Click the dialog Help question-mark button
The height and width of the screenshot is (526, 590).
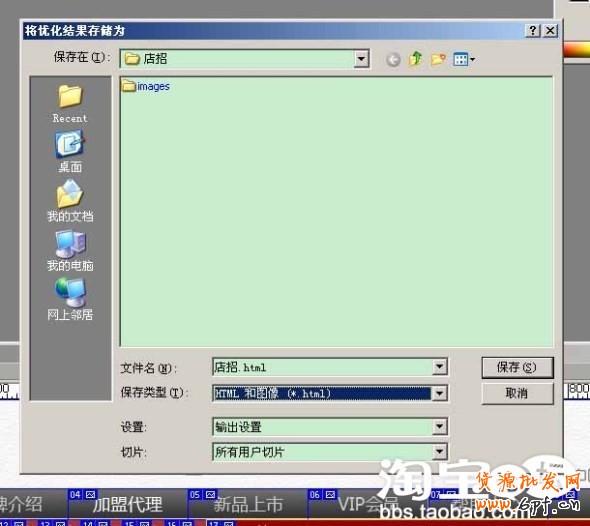[532, 30]
